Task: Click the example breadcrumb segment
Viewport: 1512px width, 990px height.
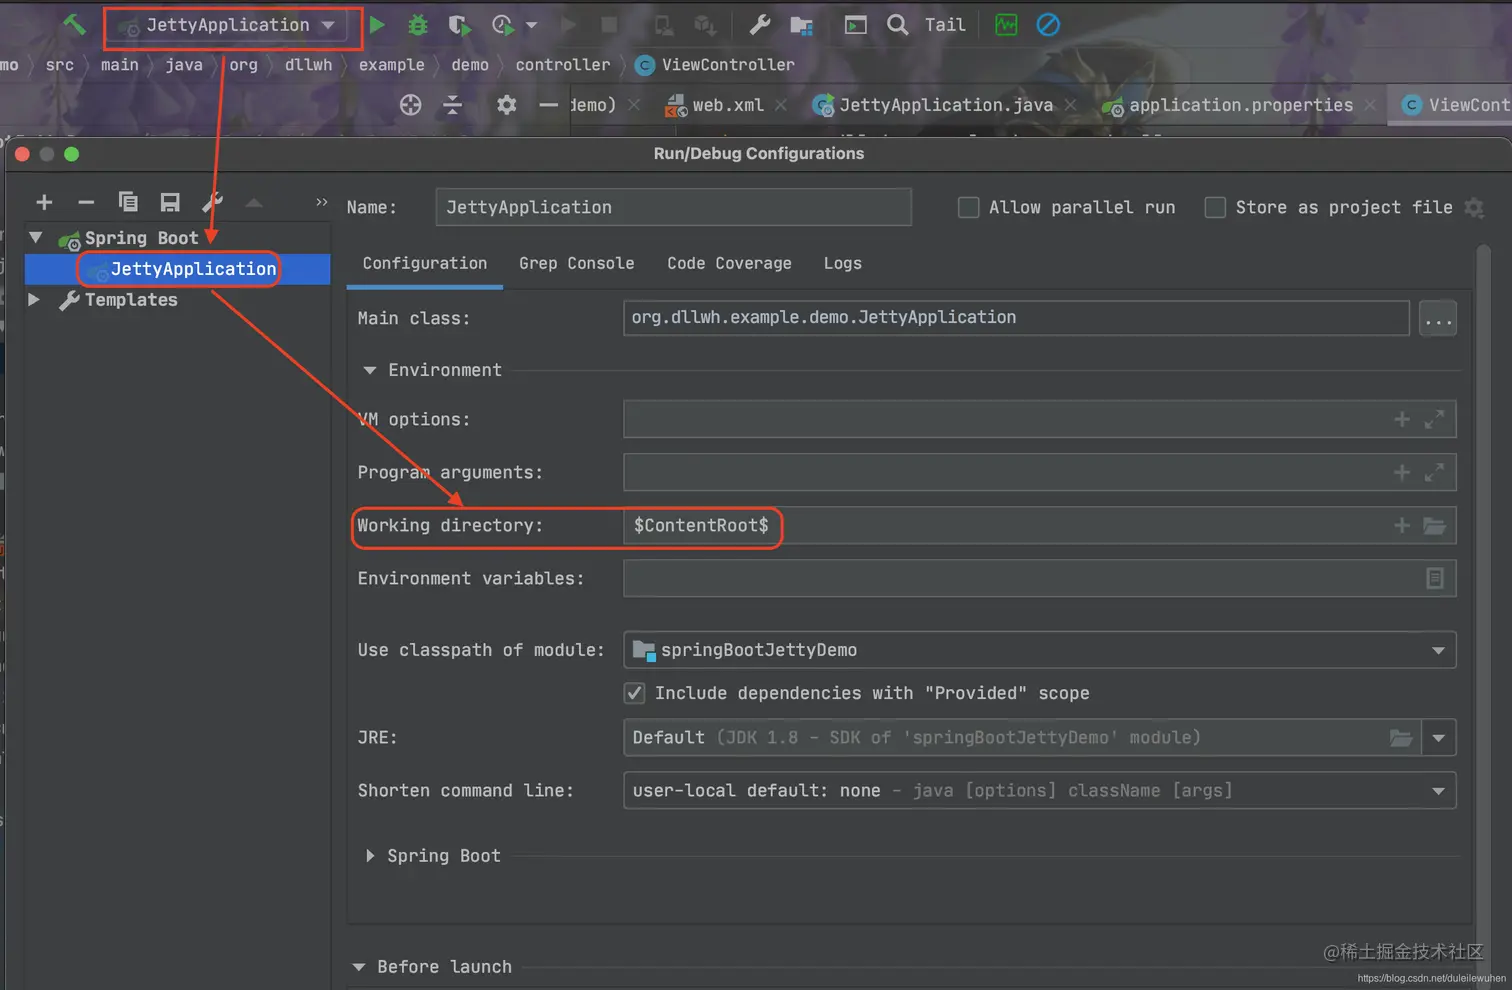Action: [392, 65]
